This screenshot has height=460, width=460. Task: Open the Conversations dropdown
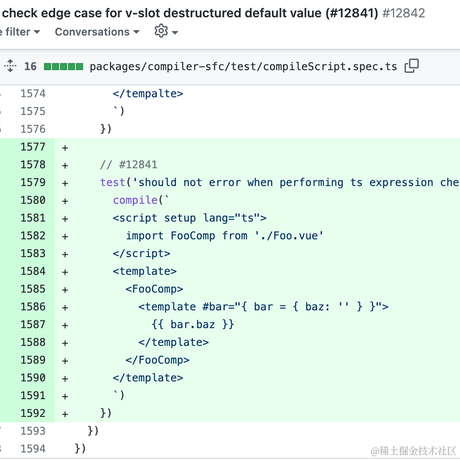tap(97, 32)
